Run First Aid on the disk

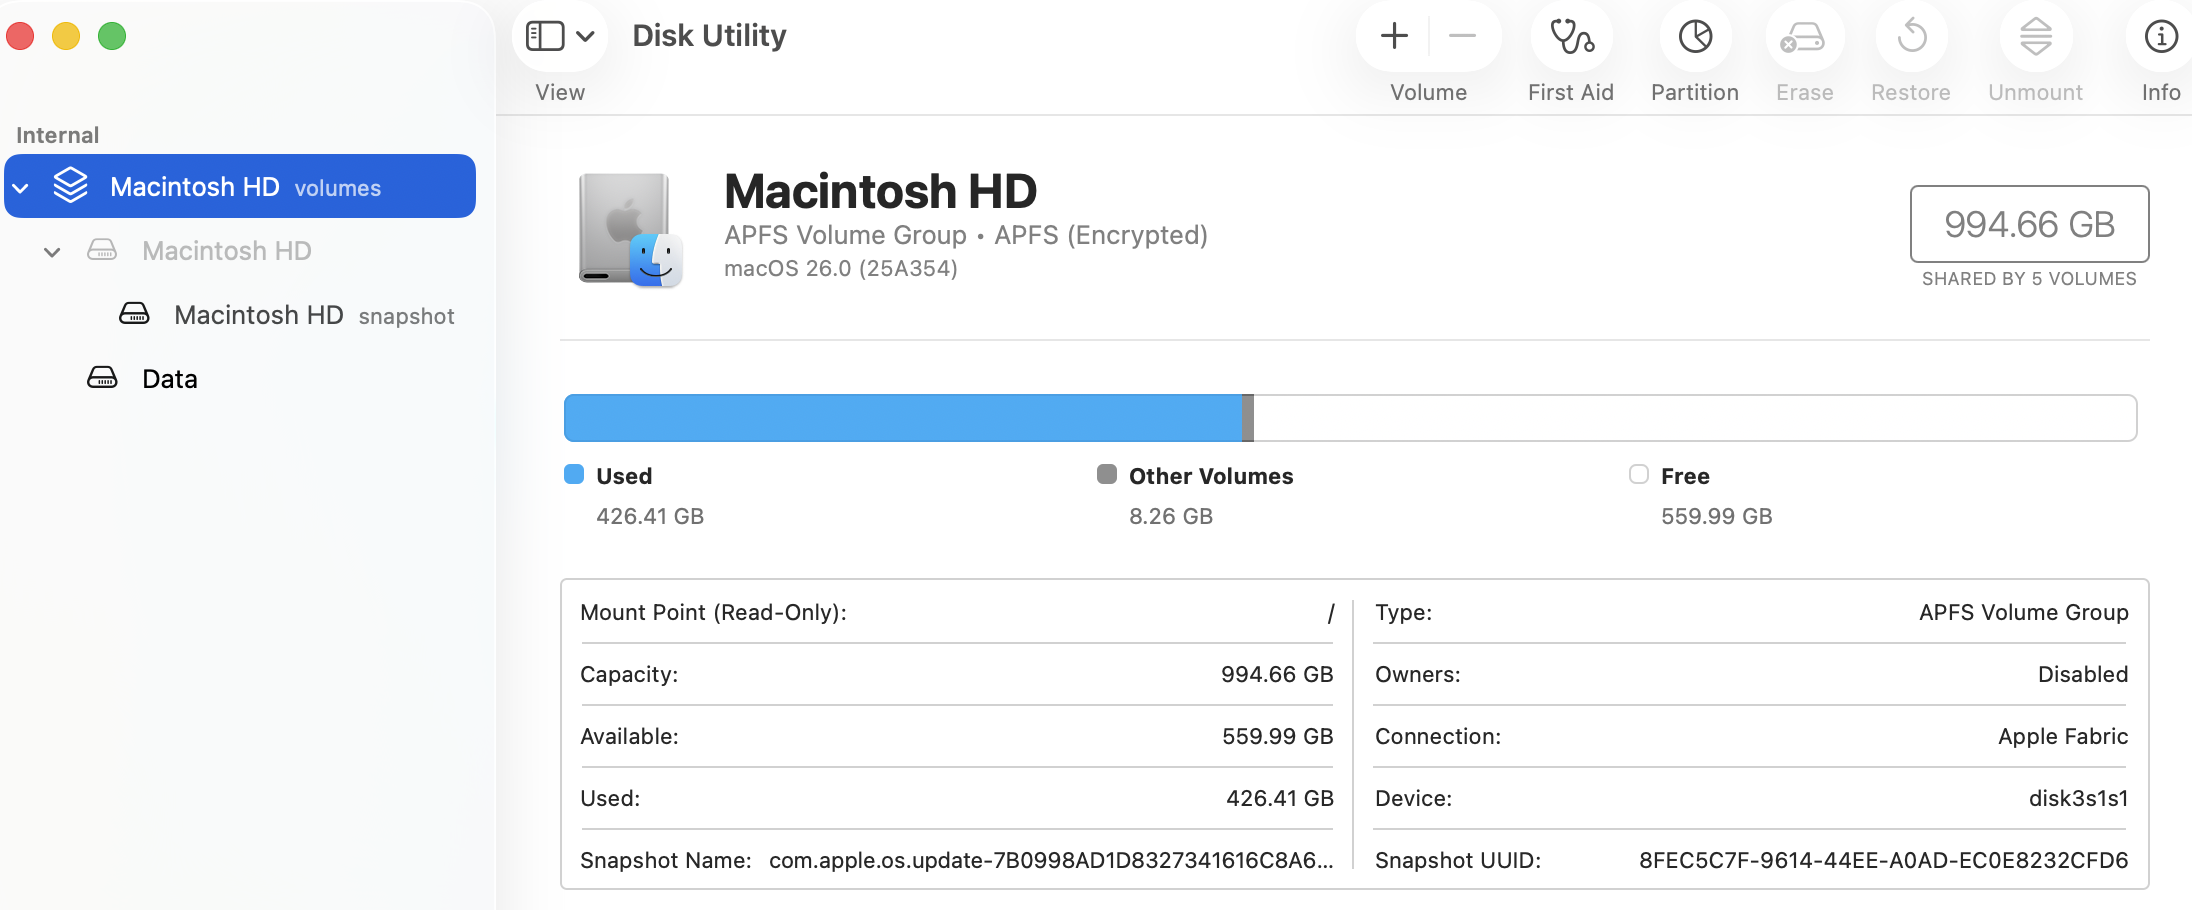[1571, 37]
